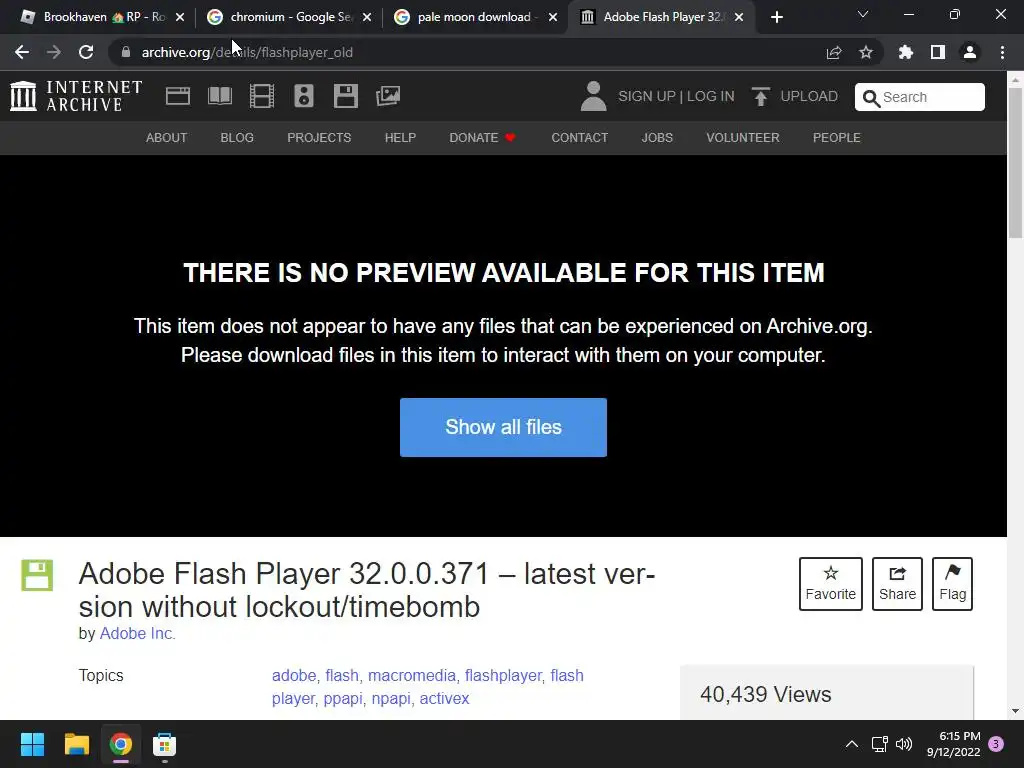1024x768 pixels.
Task: Open the Extensions puzzle icon
Action: pos(906,52)
